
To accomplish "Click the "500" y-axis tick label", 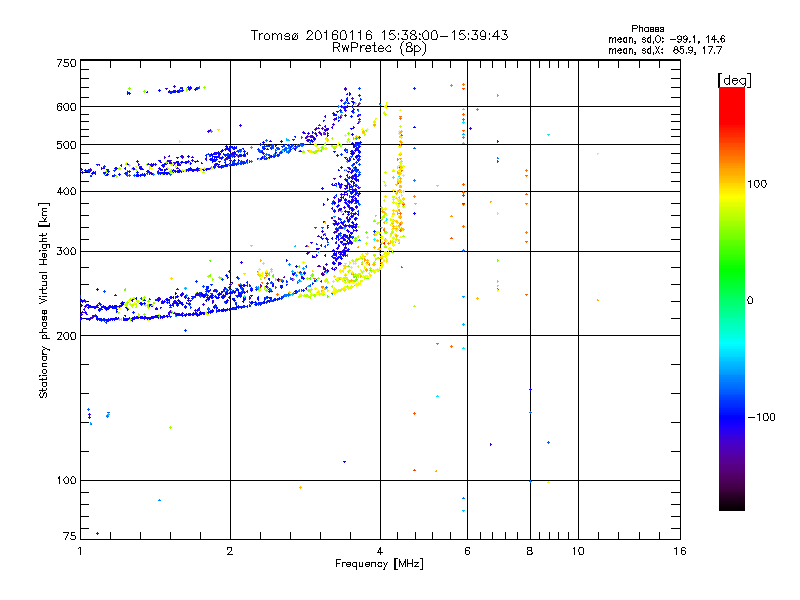I will 67,145.
